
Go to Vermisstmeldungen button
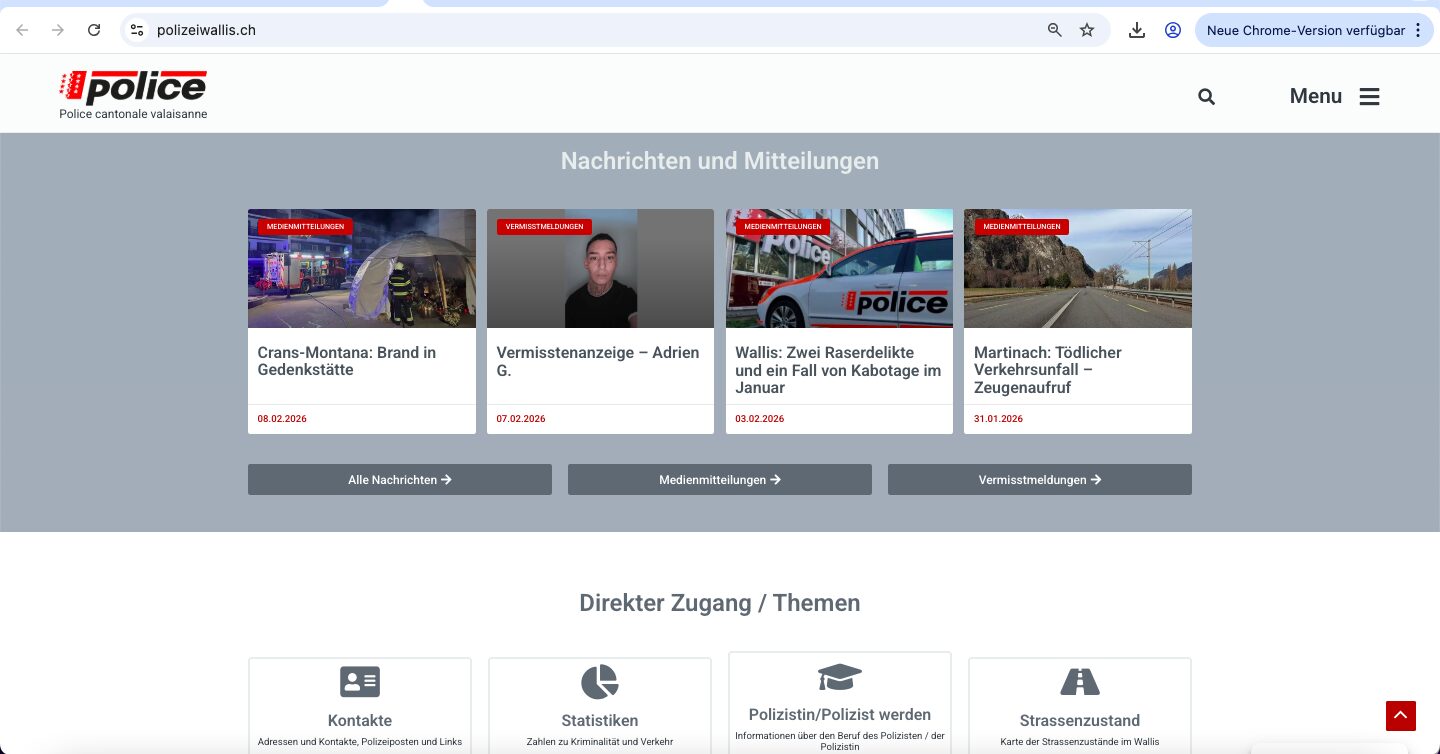coord(1040,480)
